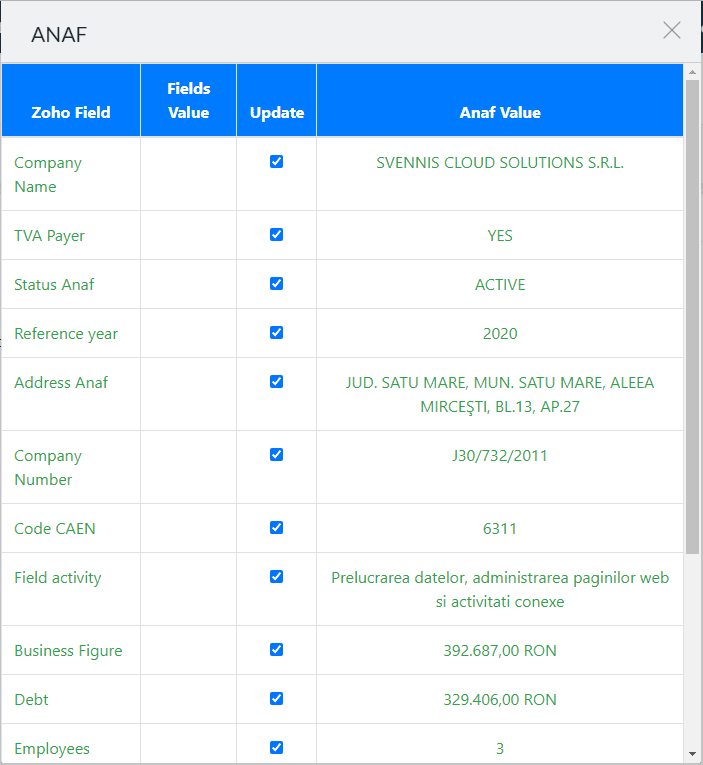Disable the Status Anaf update checkbox
The width and height of the screenshot is (703, 765).
tap(277, 284)
